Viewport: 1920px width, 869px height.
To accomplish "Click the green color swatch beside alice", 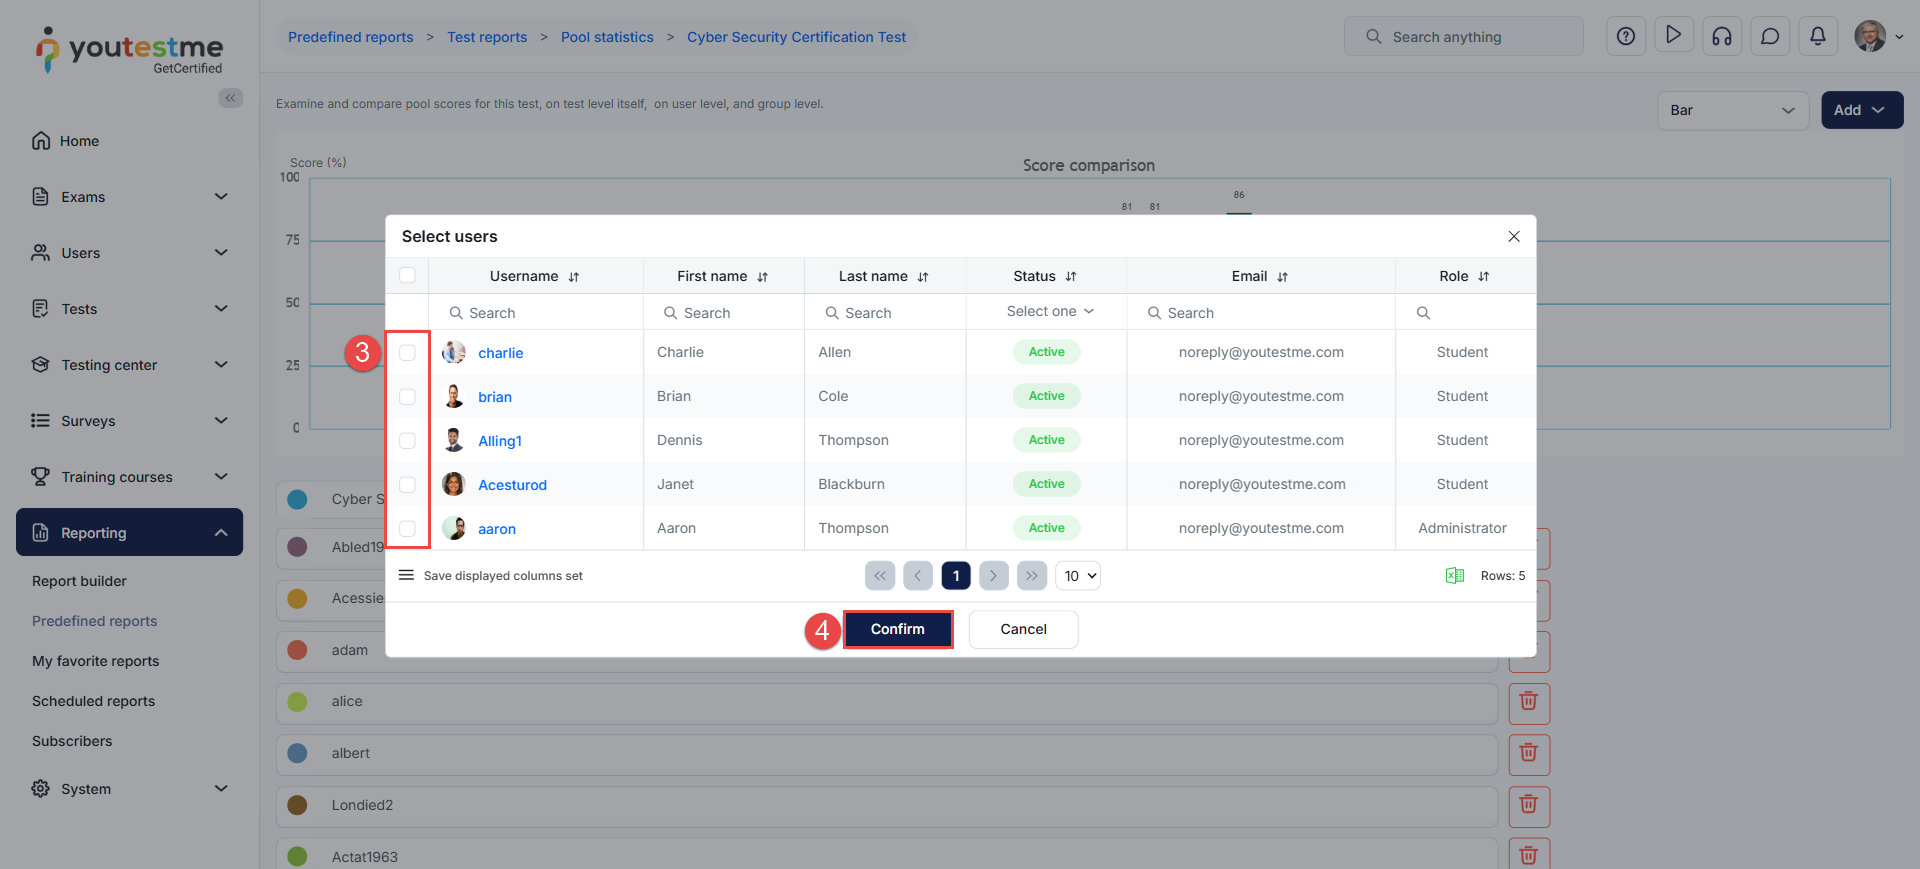I will tap(297, 702).
